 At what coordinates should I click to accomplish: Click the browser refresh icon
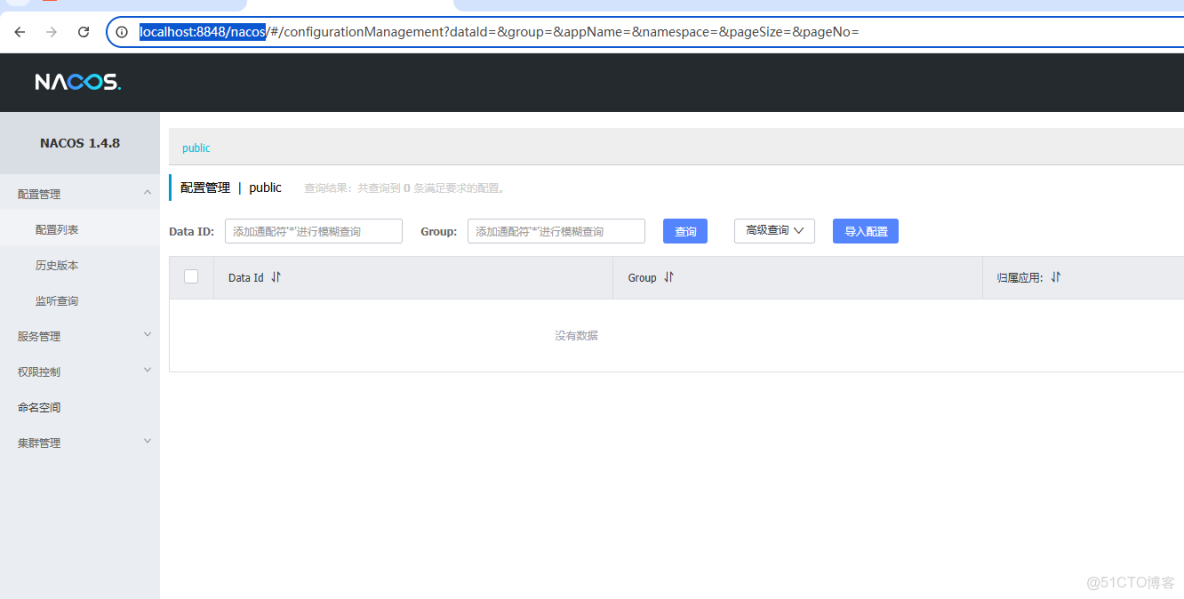[83, 31]
